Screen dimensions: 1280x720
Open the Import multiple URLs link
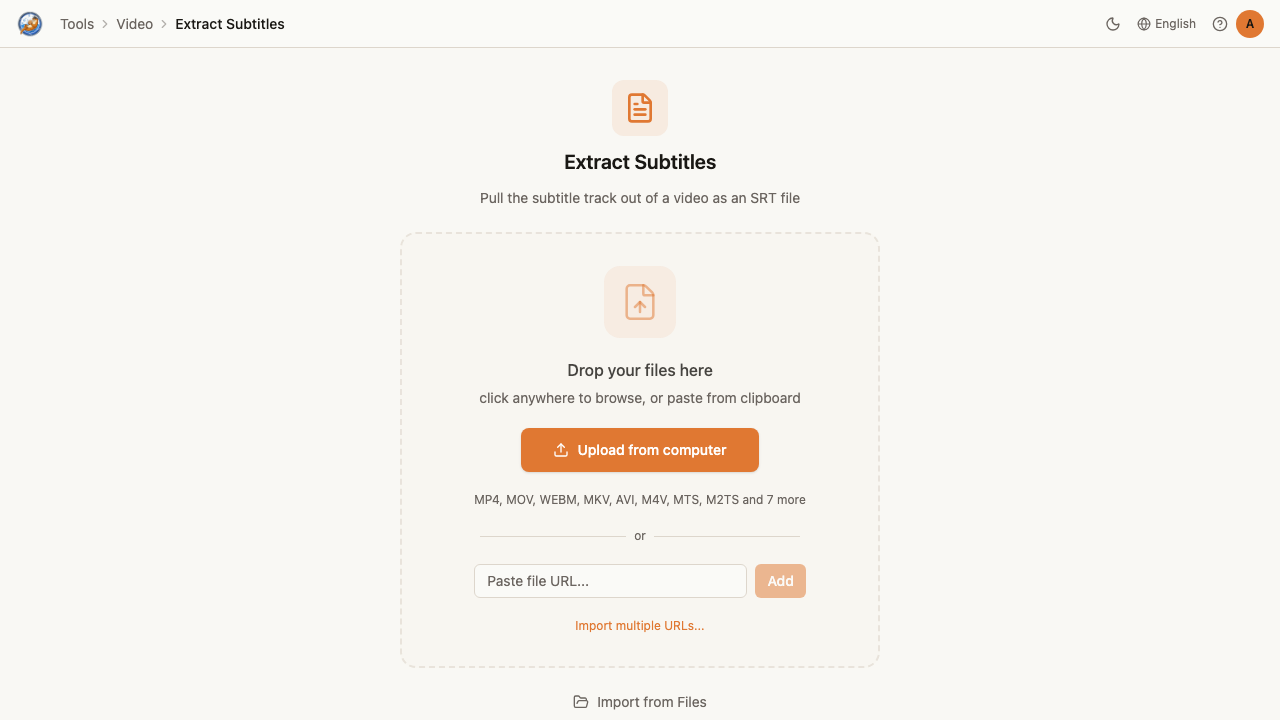pos(640,626)
